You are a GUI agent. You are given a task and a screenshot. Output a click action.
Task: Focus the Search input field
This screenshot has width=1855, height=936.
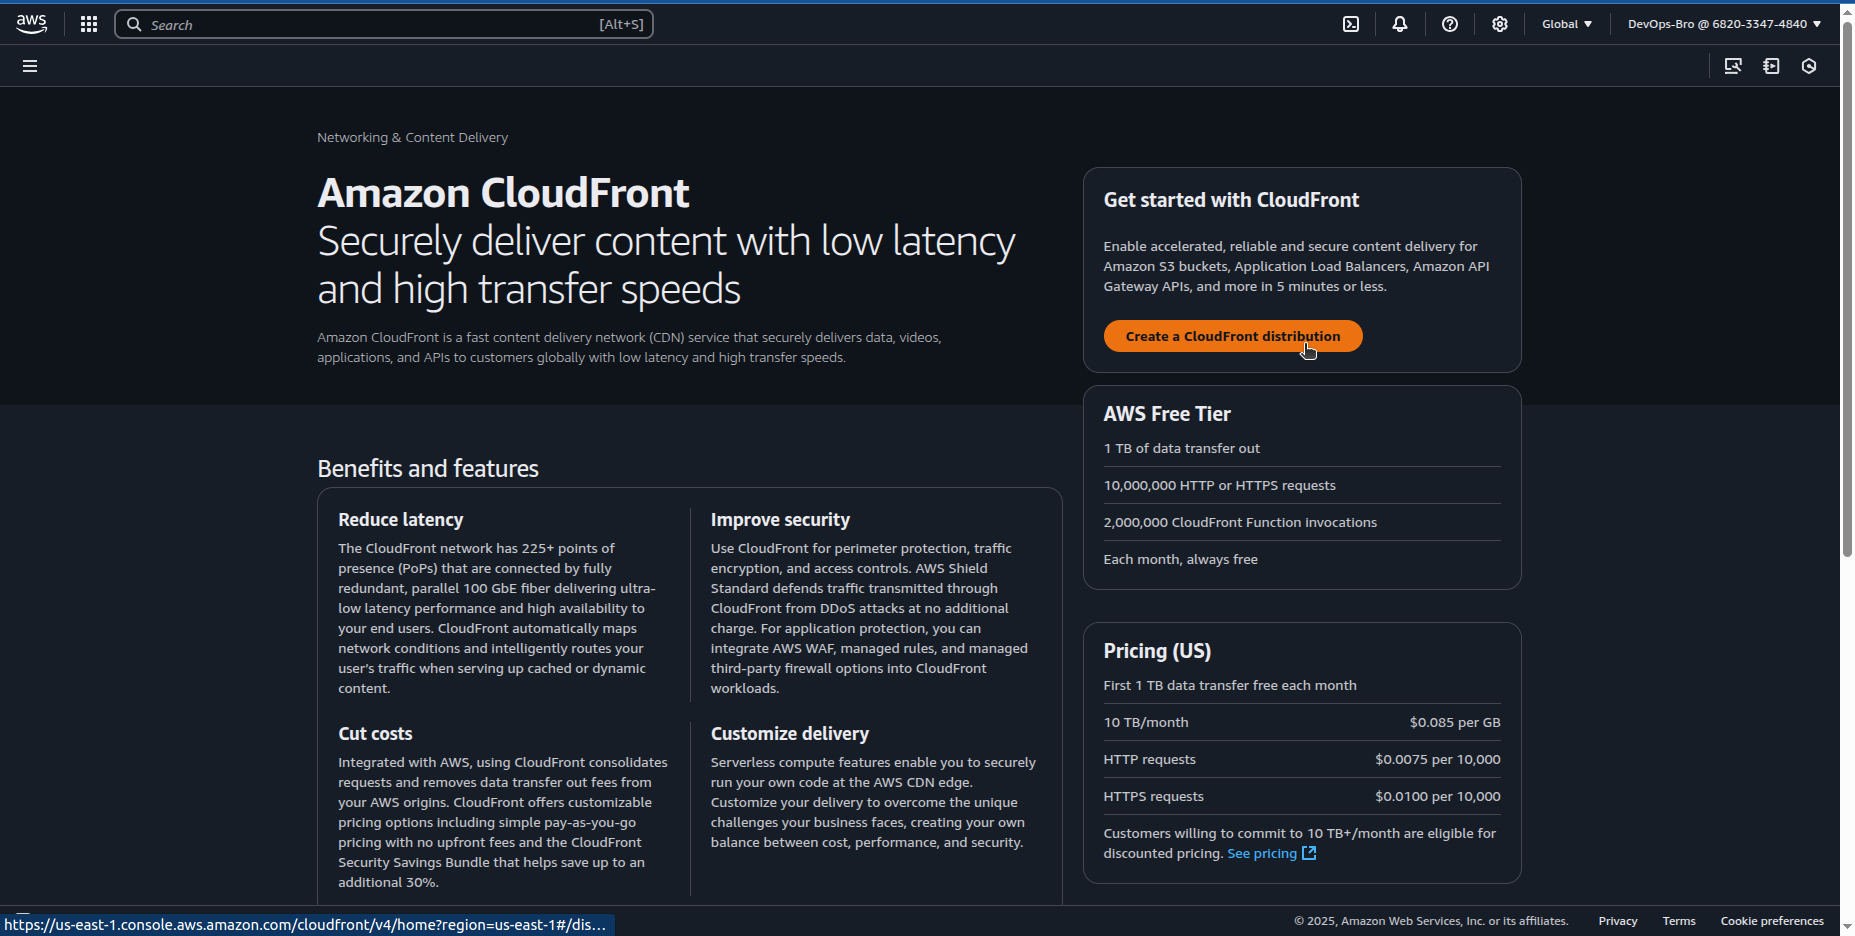[384, 24]
